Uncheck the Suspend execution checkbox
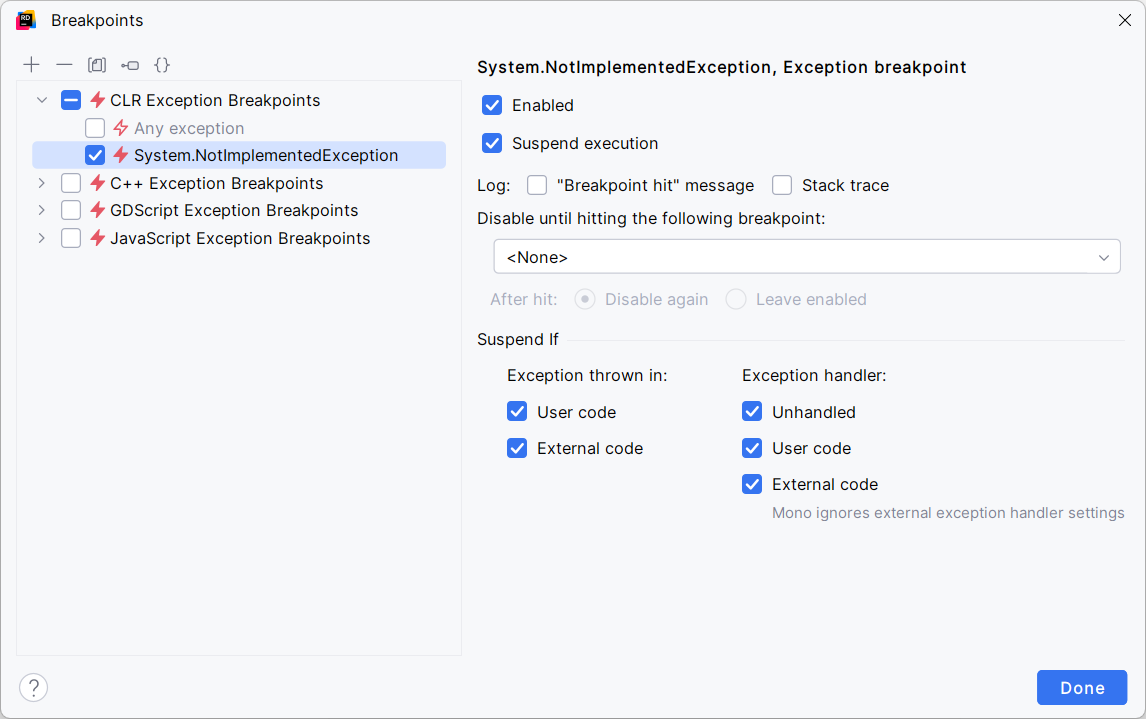 pos(492,143)
